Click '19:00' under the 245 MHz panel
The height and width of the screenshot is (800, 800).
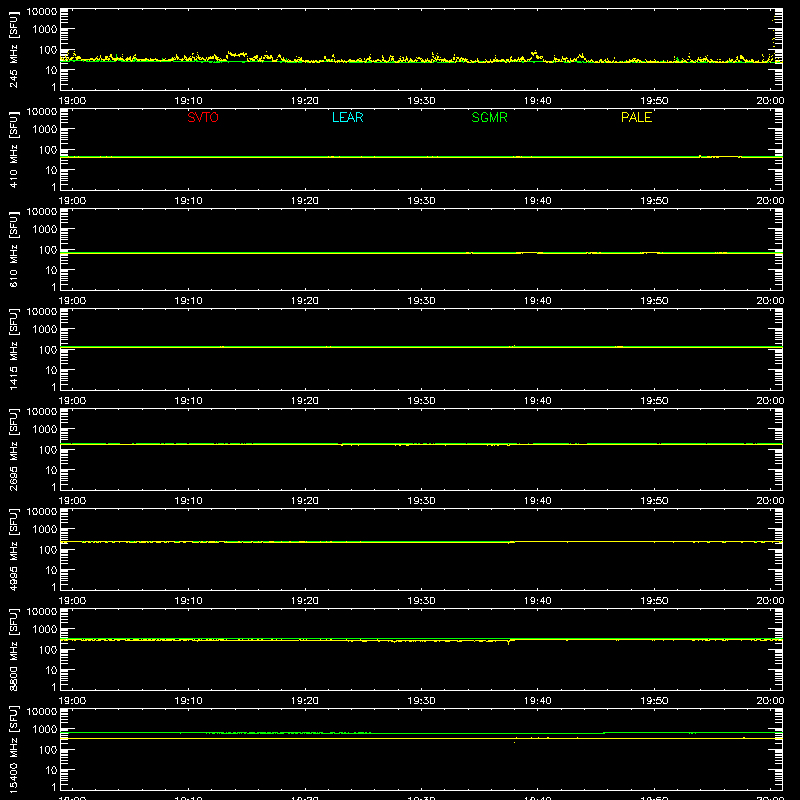coord(72,101)
